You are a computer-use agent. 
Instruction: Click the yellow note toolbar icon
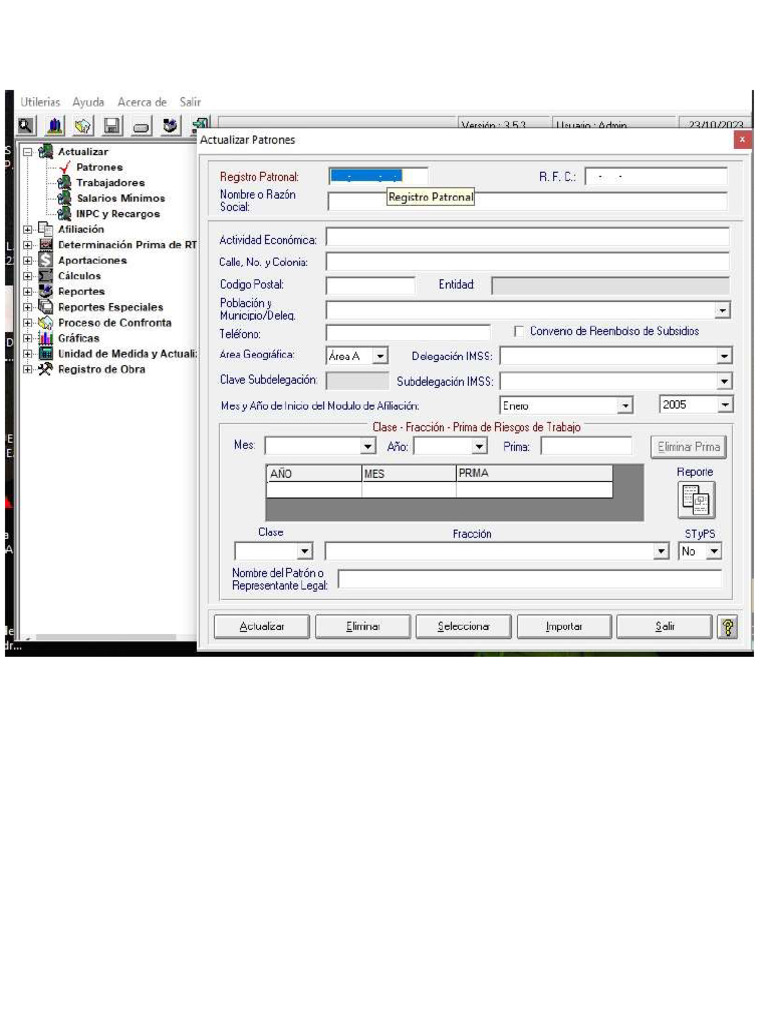pos(83,125)
